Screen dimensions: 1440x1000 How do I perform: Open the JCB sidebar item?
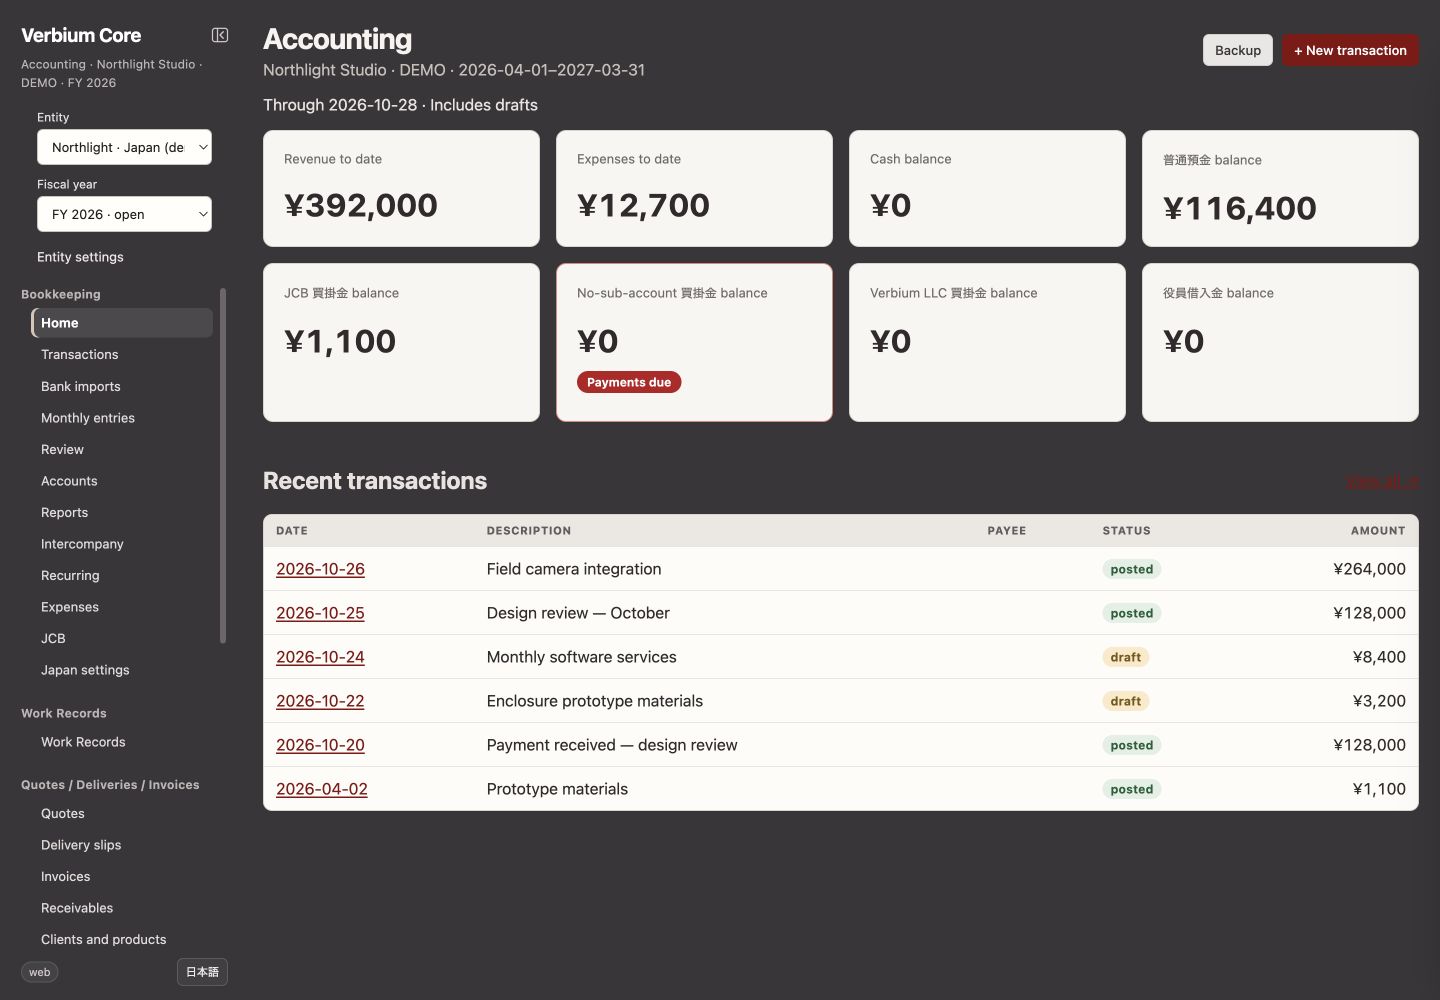[53, 639]
